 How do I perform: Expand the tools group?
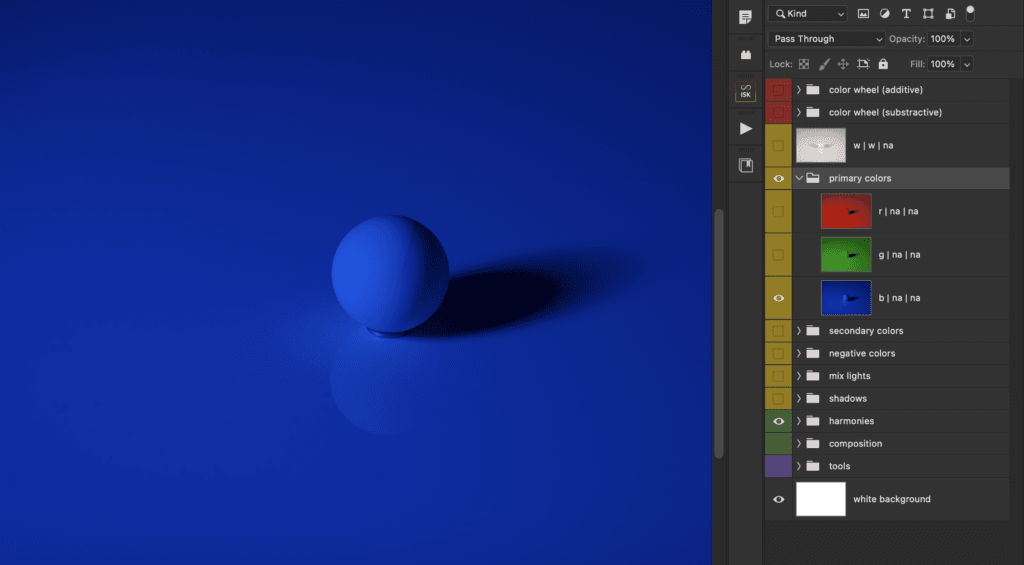click(x=799, y=466)
